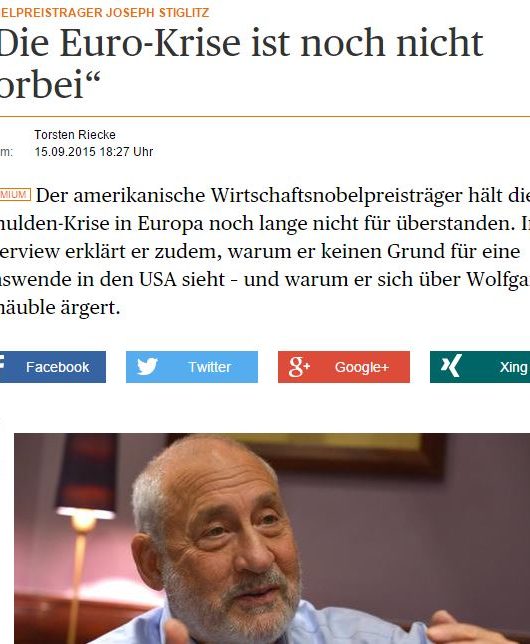Click the Google+ g+ icon

pyautogui.click(x=299, y=367)
